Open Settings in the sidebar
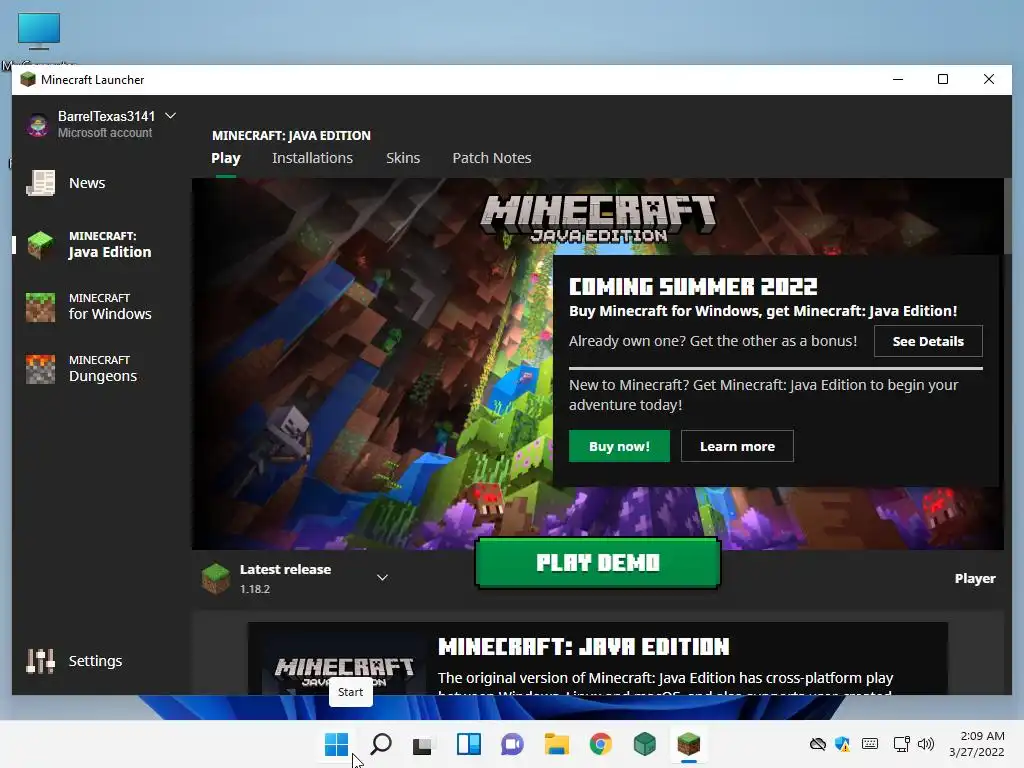The image size is (1024, 768). pos(95,661)
